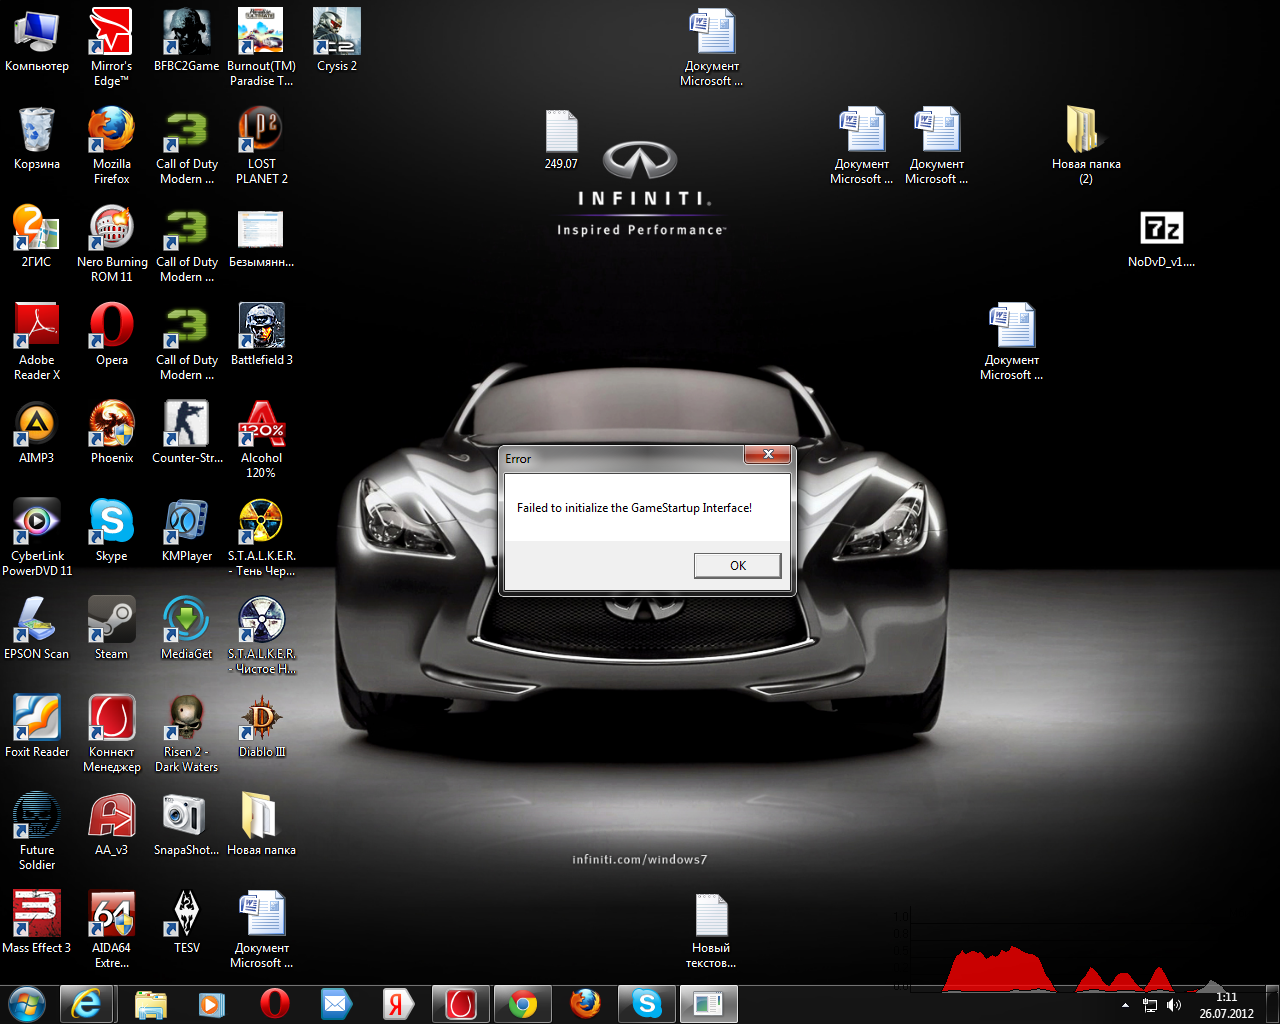Select the Diablo III shortcut
Image resolution: width=1280 pixels, height=1024 pixels.
261,726
